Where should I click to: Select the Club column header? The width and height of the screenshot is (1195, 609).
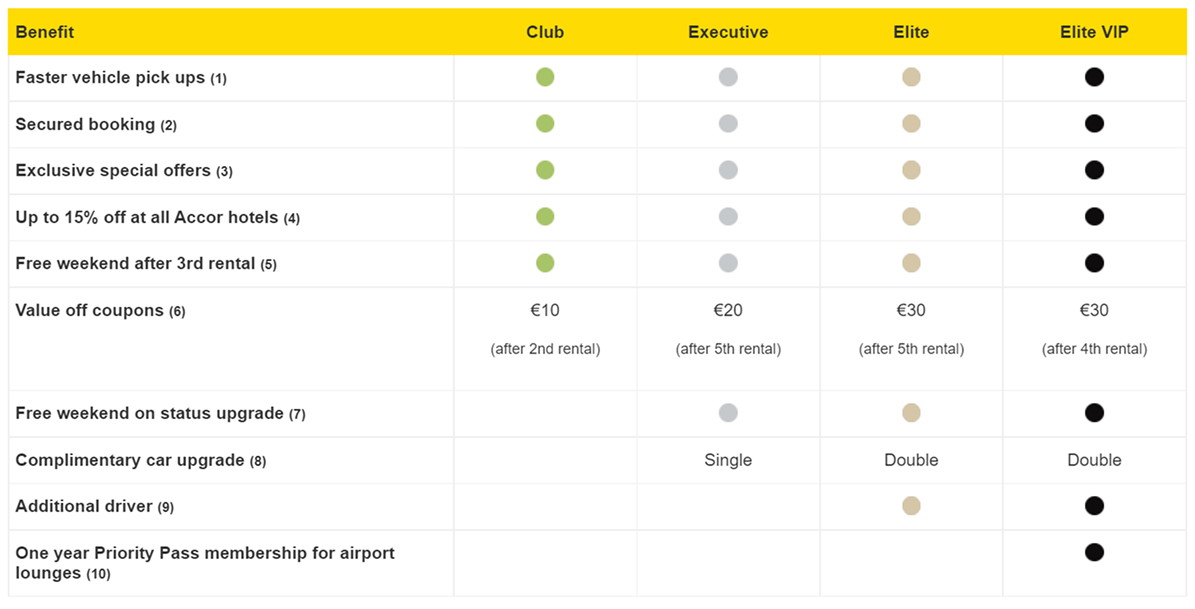545,32
